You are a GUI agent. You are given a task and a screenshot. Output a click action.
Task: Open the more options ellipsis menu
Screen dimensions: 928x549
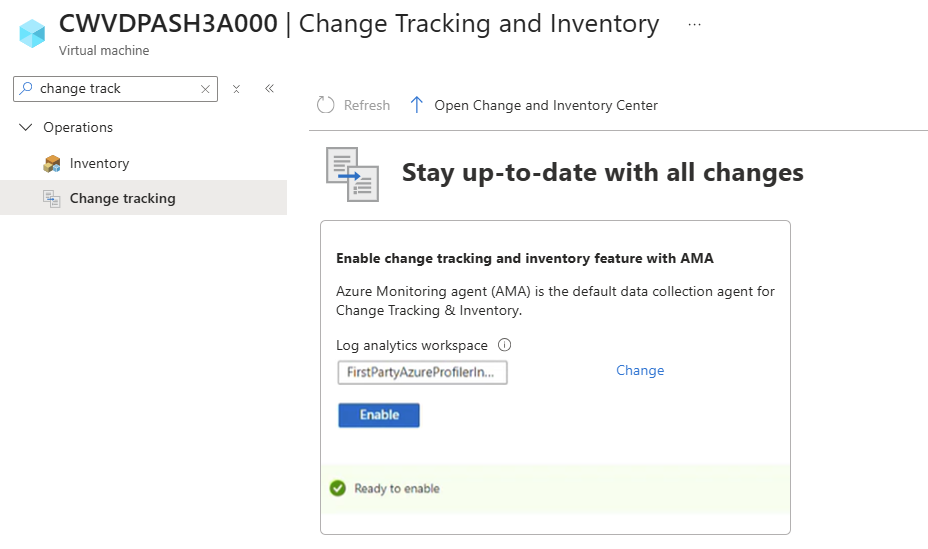click(695, 24)
